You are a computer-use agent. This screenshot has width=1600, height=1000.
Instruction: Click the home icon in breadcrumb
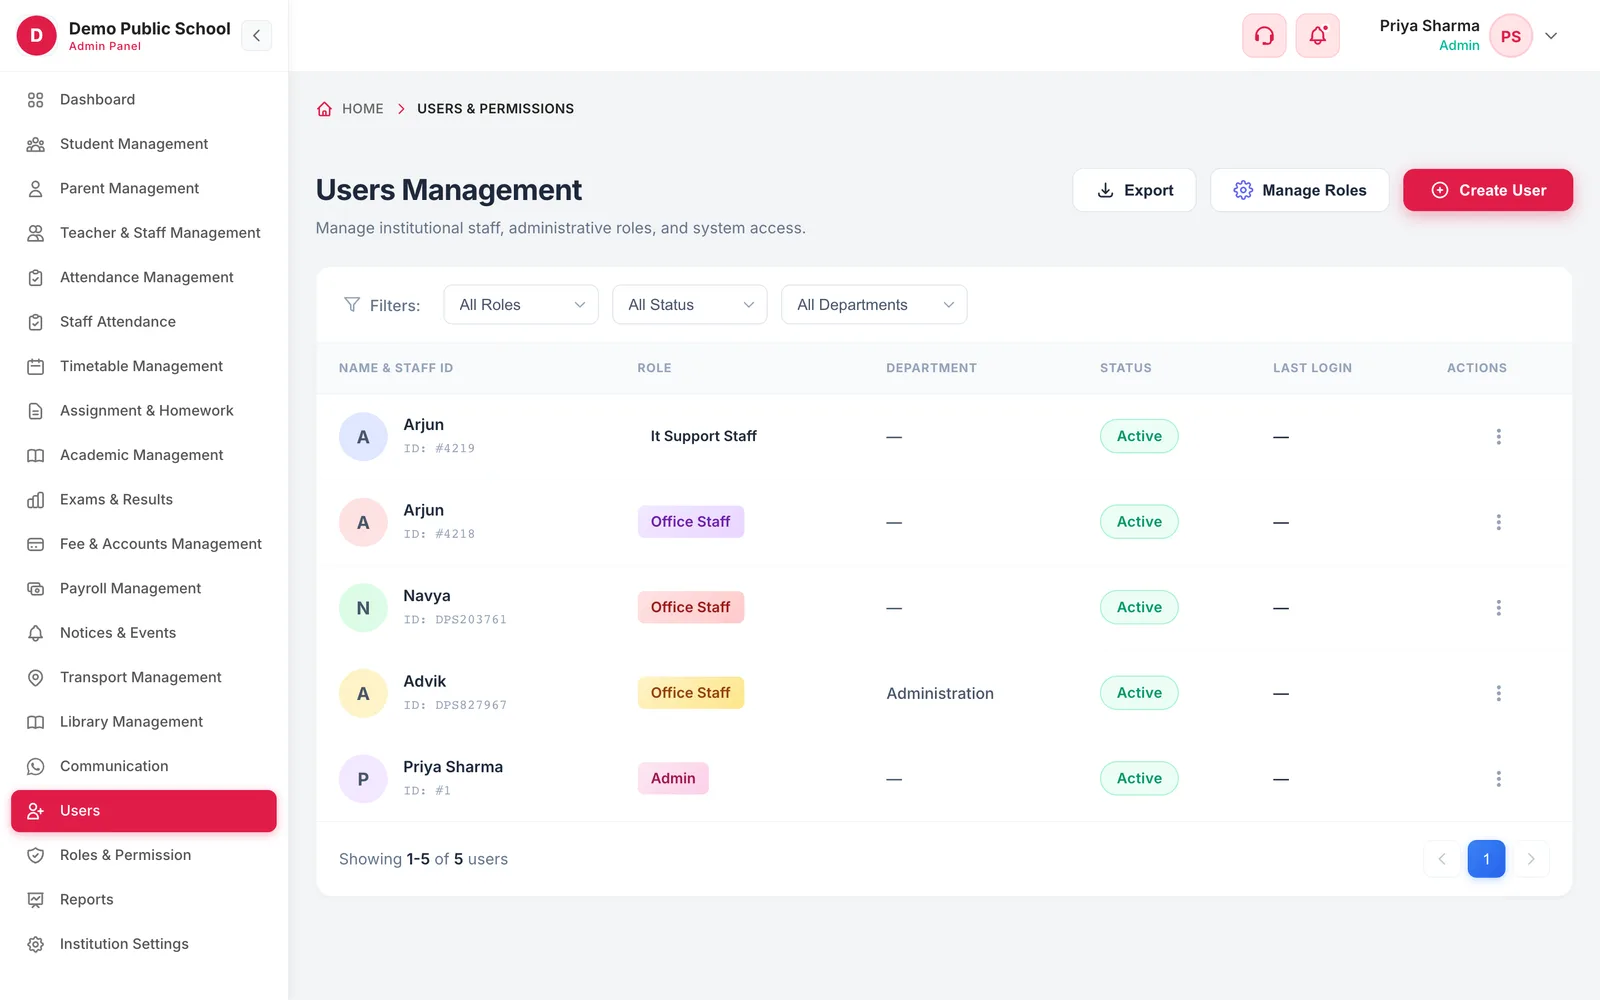pos(324,109)
